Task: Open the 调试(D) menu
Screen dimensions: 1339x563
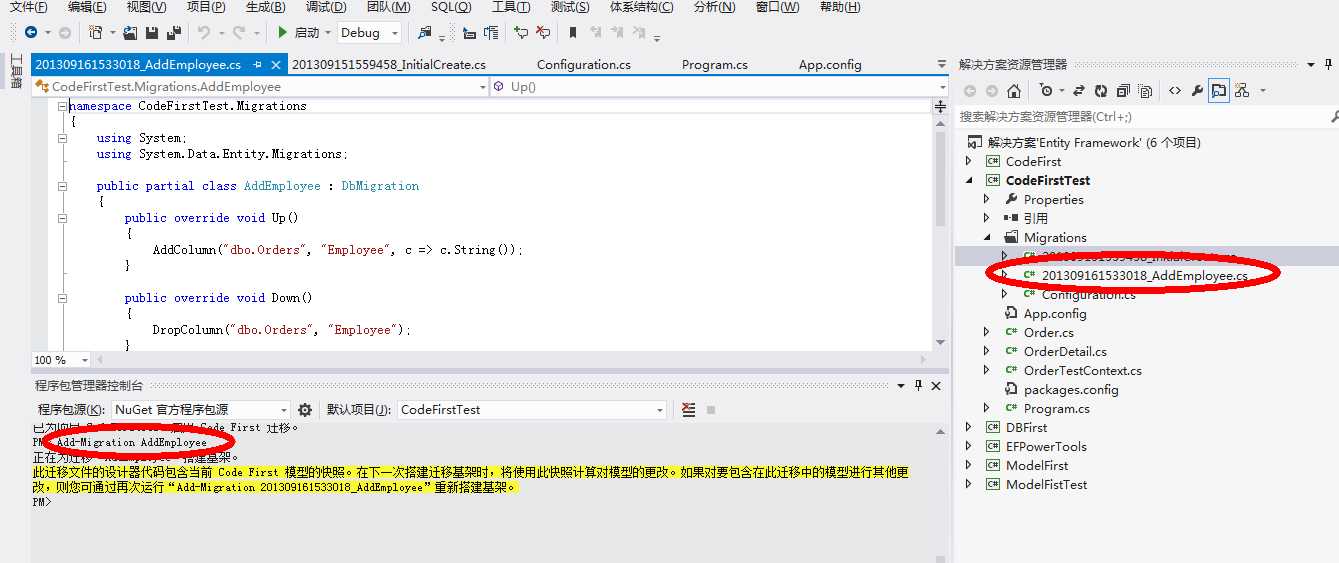Action: pos(326,7)
